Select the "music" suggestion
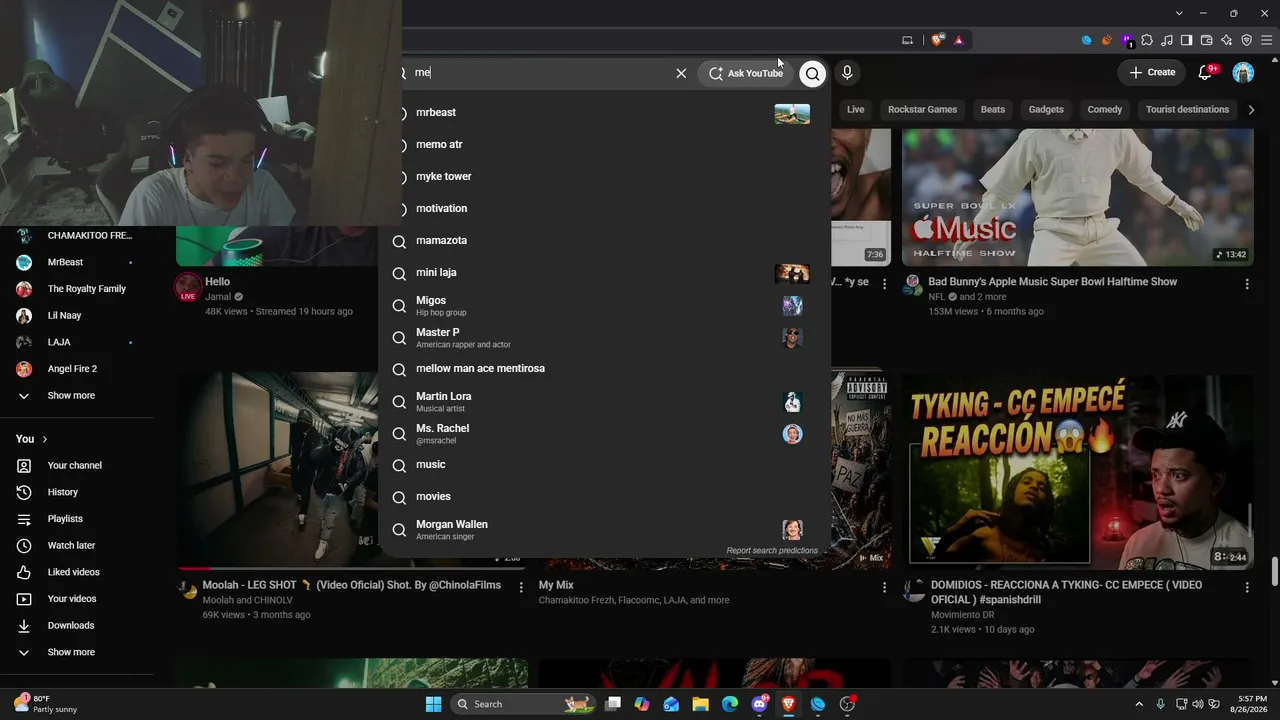 605,464
